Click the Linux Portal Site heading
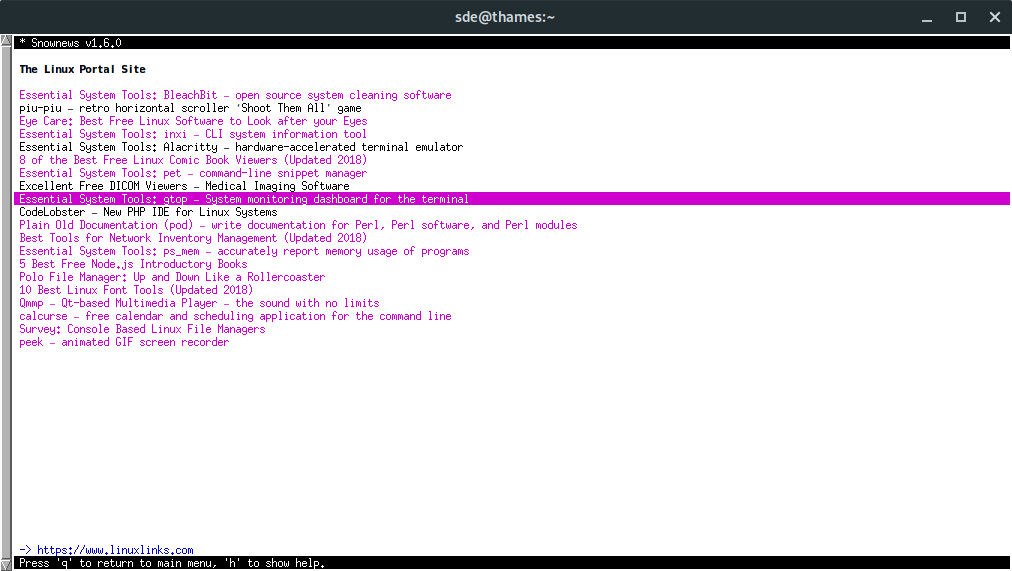 (82, 69)
